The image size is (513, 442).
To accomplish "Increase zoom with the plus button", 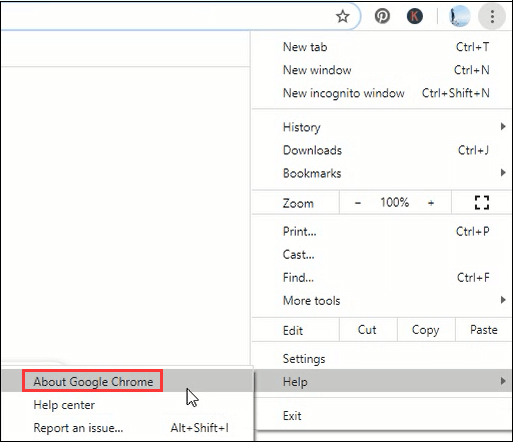I will point(431,203).
